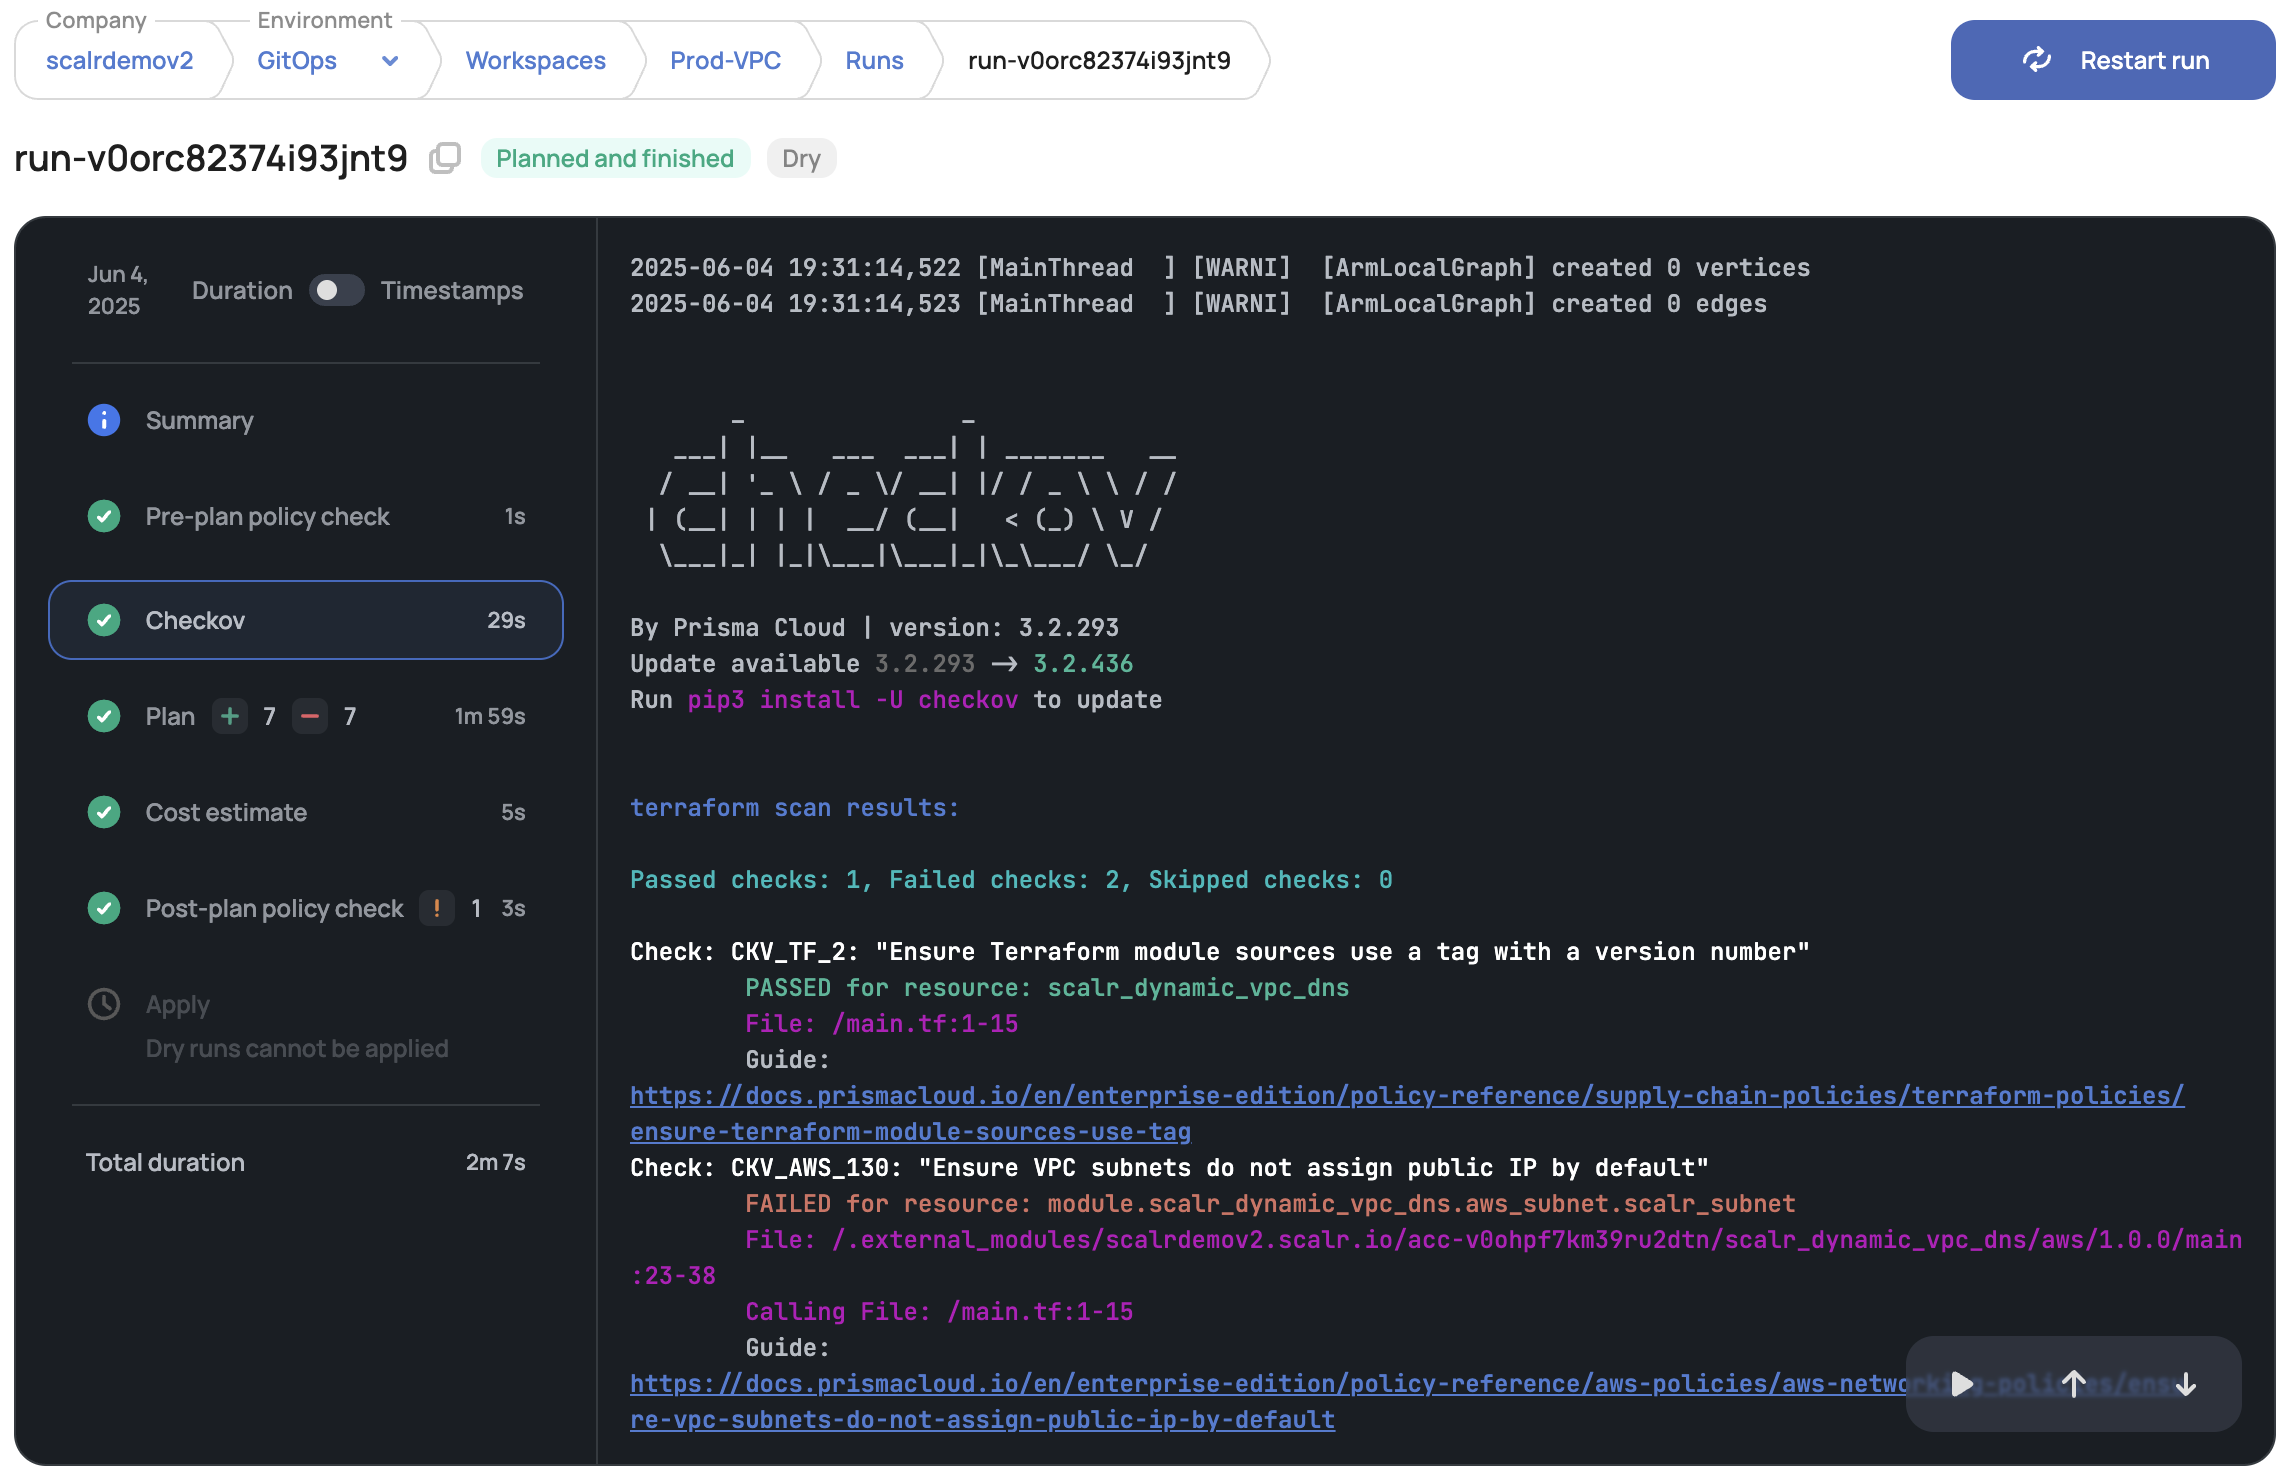Click the run-v0orc82374i93jnt9 page title

[211, 158]
